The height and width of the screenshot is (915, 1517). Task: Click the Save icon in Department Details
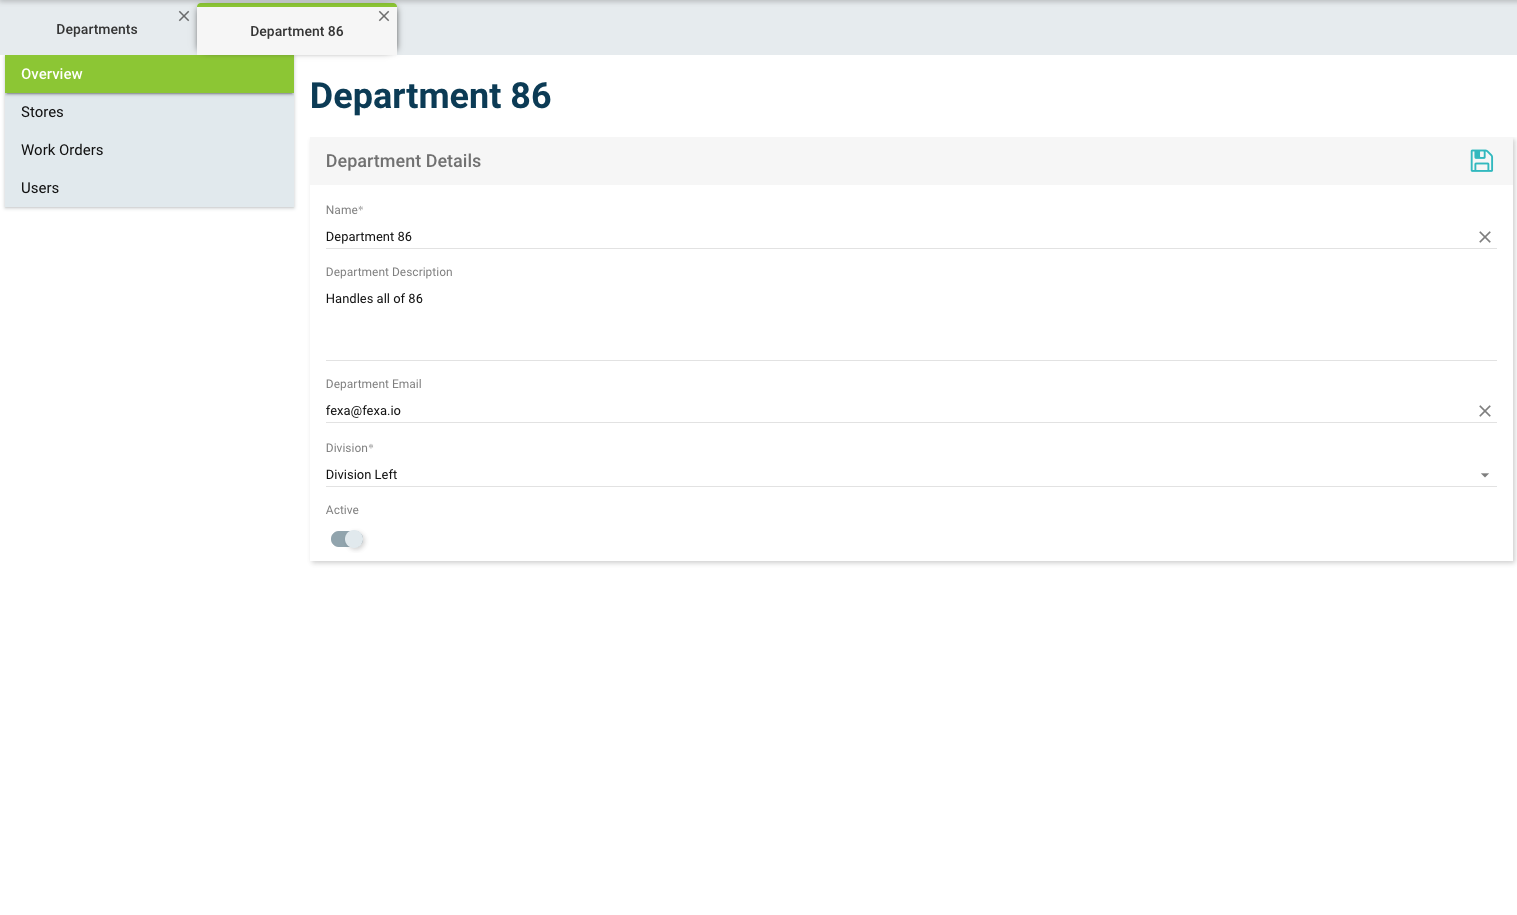1481,160
